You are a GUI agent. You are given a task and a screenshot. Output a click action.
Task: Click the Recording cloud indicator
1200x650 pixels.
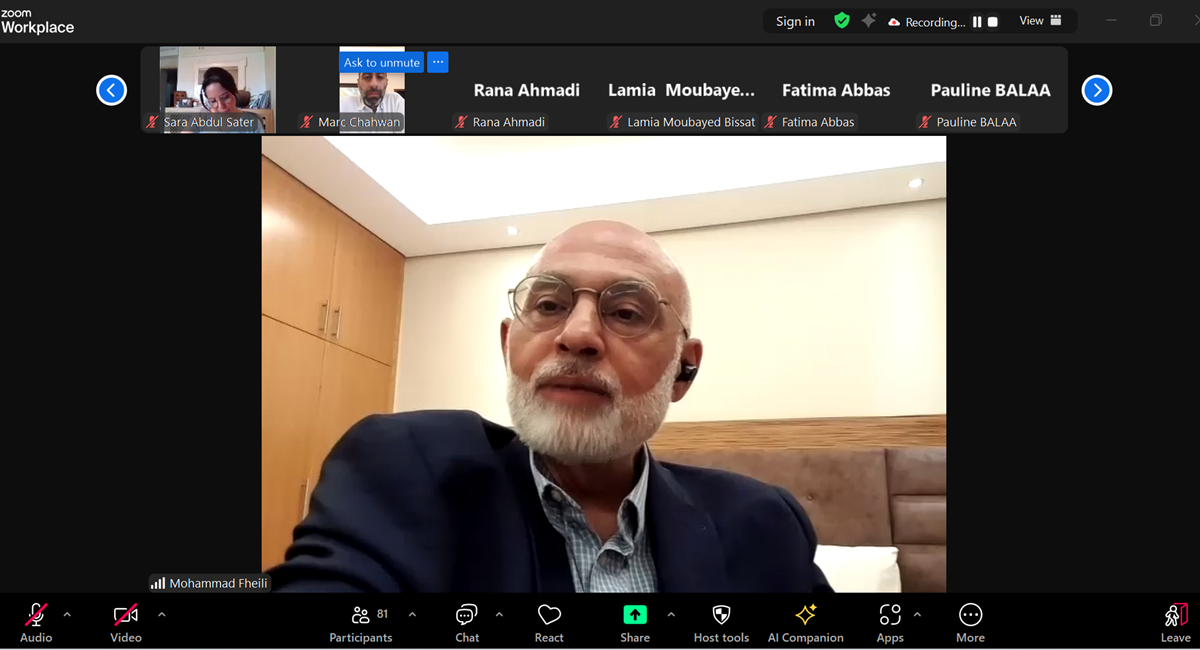point(926,22)
